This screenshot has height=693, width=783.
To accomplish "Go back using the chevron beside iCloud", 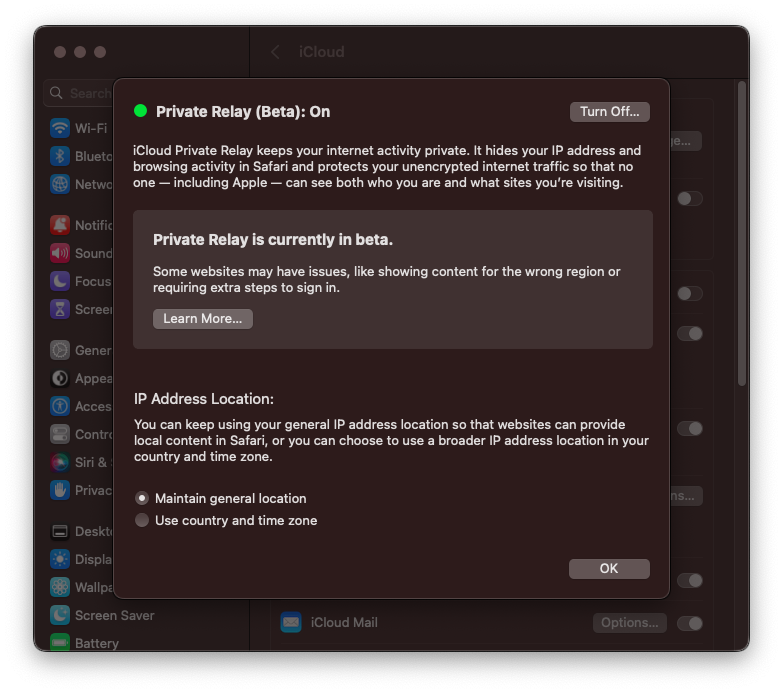I will pos(275,51).
